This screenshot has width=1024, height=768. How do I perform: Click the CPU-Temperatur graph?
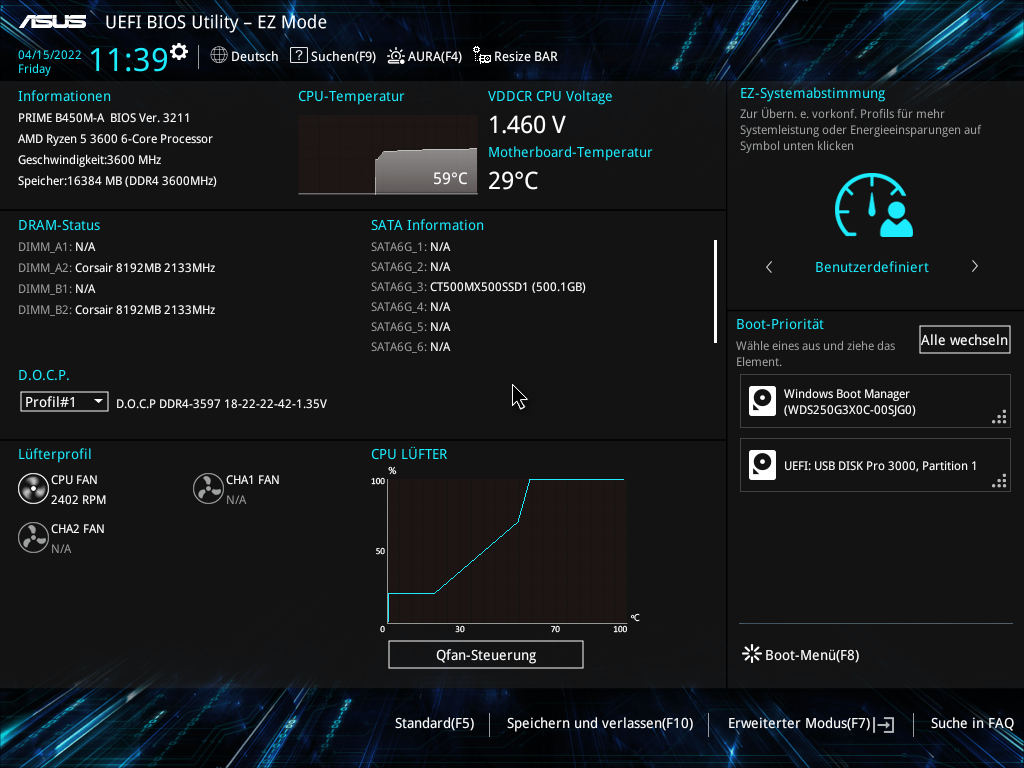pos(388,155)
